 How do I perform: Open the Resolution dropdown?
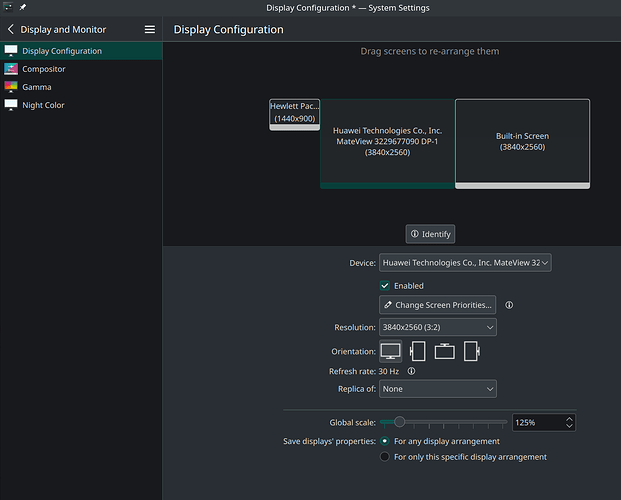[438, 327]
